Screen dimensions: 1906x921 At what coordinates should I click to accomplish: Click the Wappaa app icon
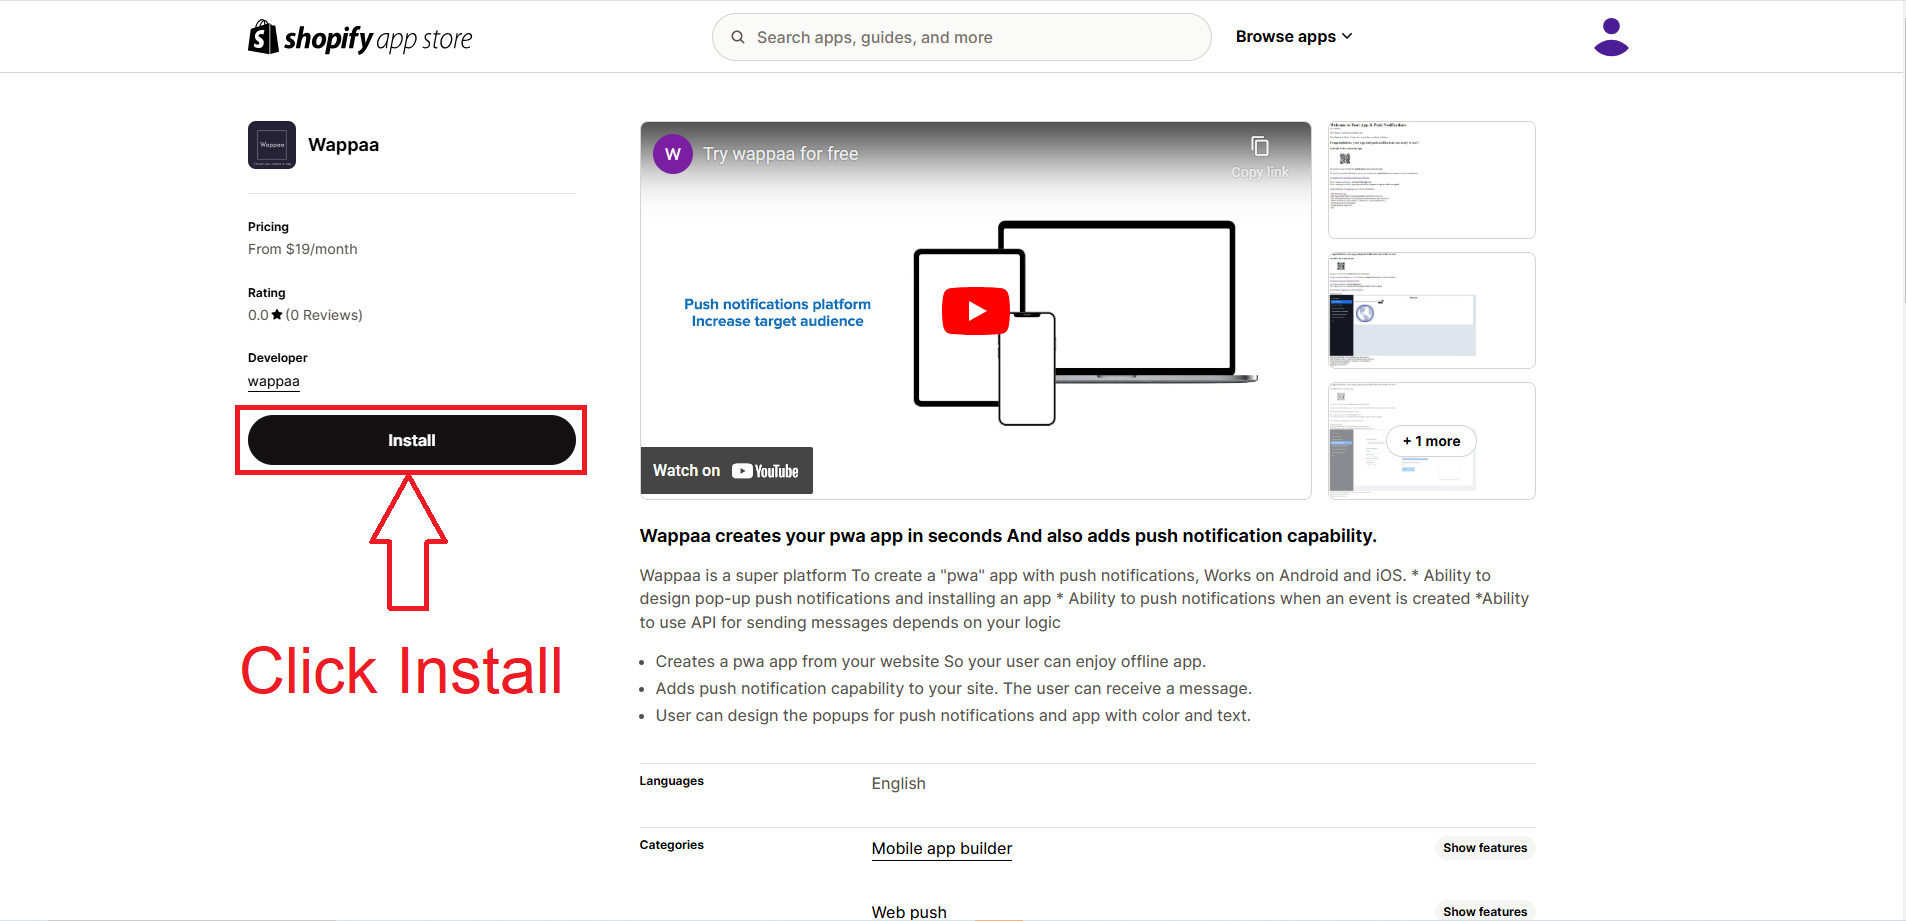pyautogui.click(x=272, y=145)
